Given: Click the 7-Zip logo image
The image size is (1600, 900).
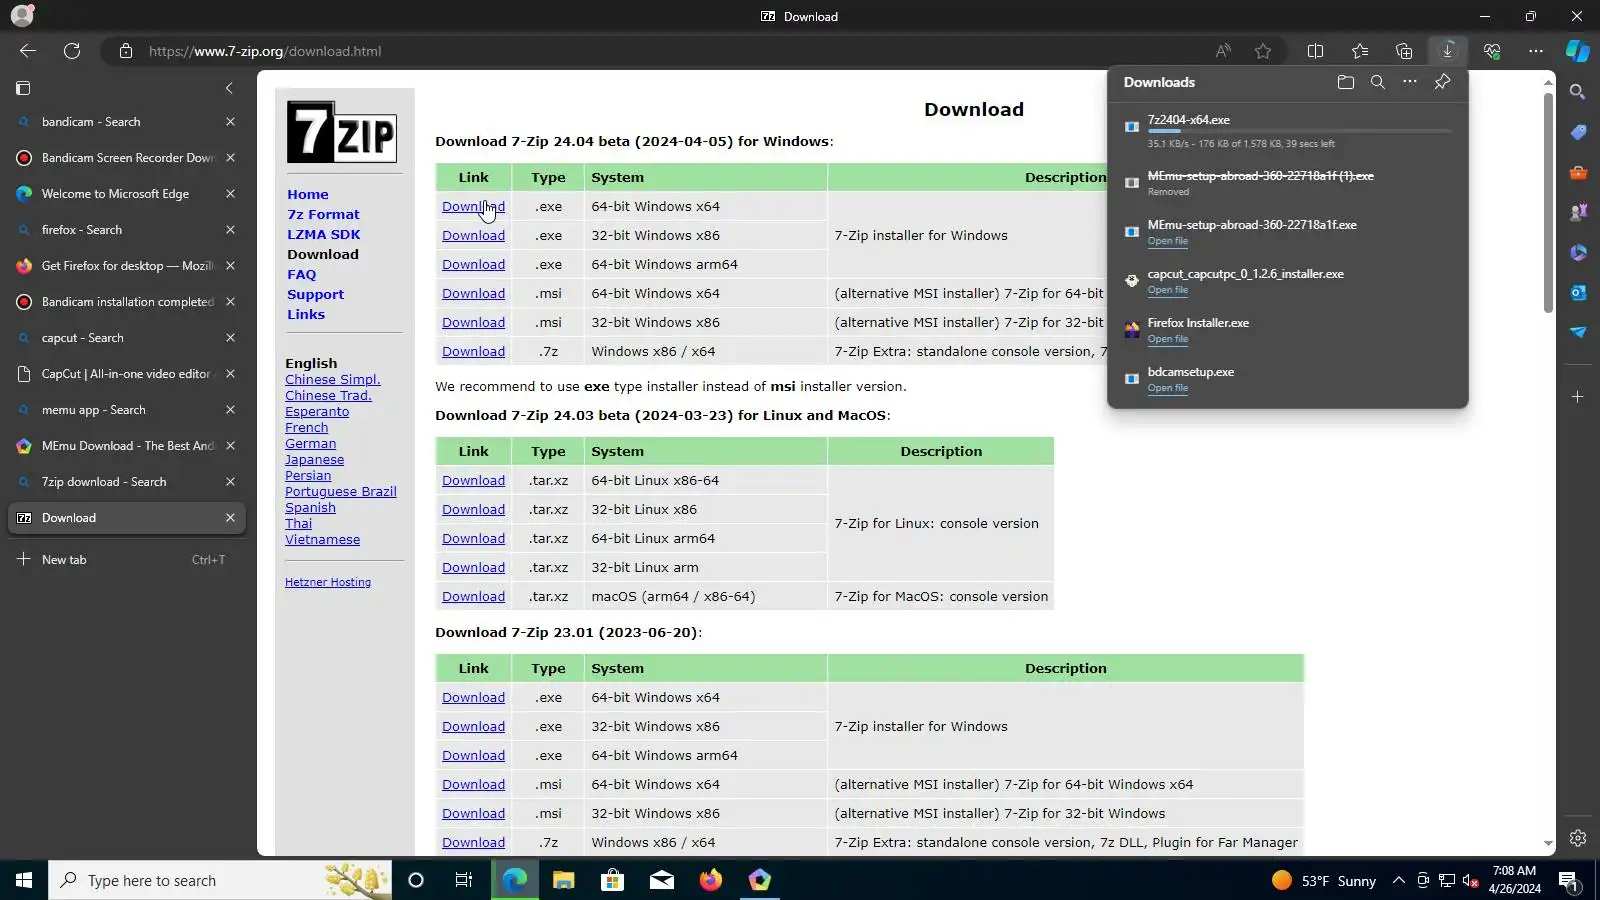Looking at the screenshot, I should [342, 131].
